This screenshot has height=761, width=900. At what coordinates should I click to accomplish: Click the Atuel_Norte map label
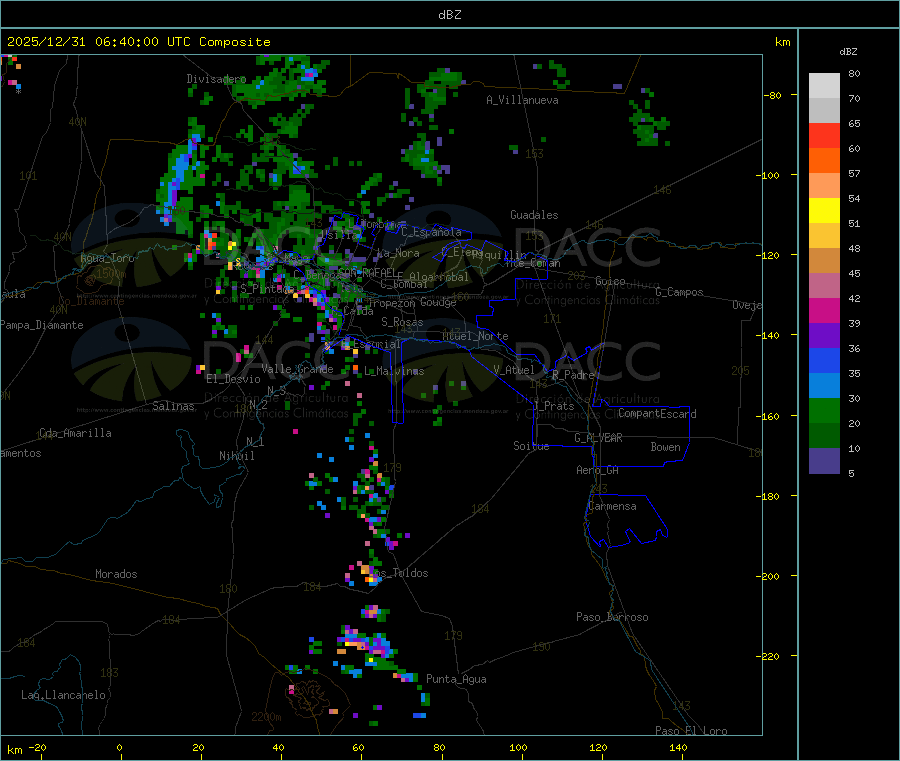point(475,336)
